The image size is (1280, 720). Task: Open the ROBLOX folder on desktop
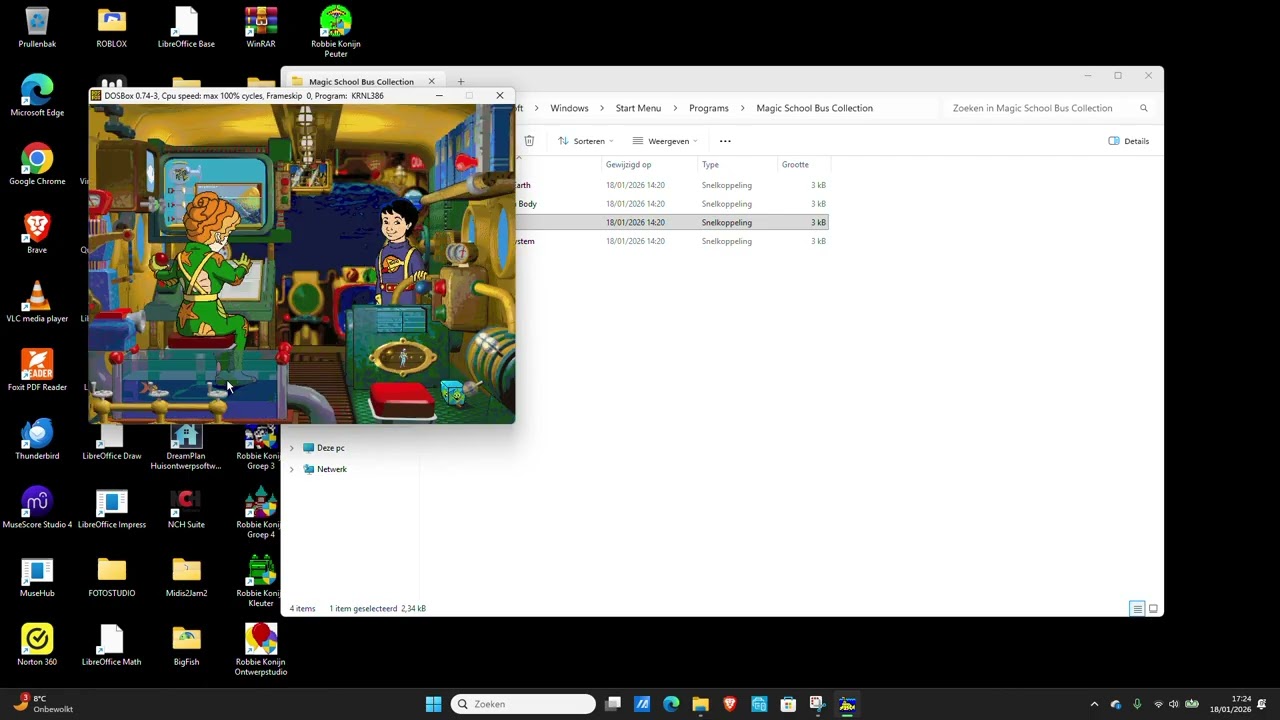click(x=112, y=28)
